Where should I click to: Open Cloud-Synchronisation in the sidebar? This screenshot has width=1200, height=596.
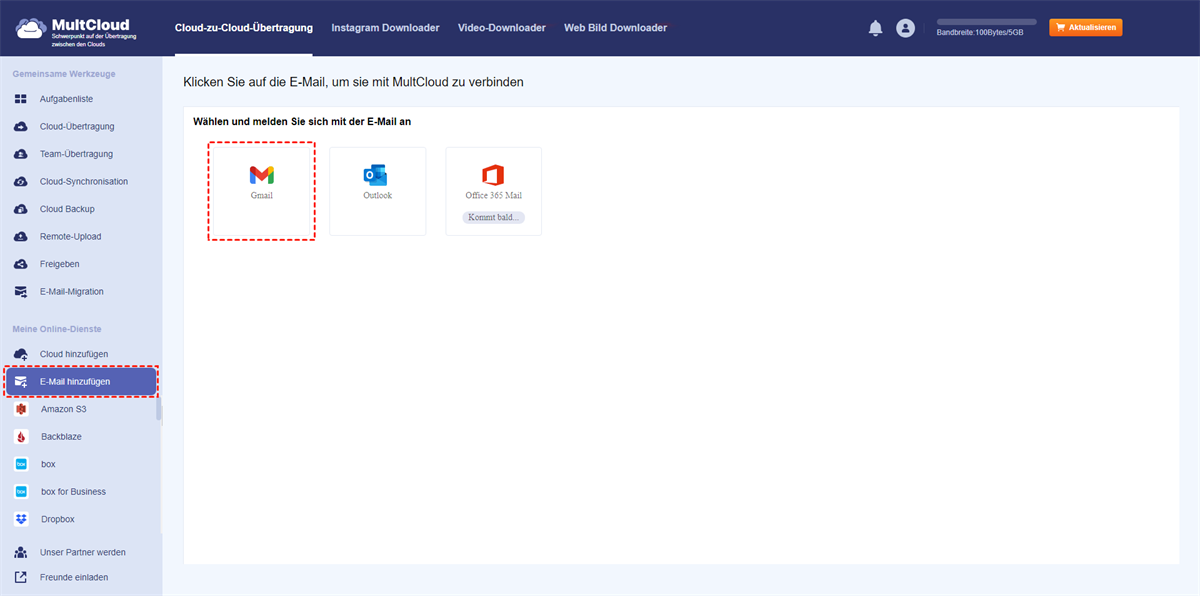coord(84,182)
